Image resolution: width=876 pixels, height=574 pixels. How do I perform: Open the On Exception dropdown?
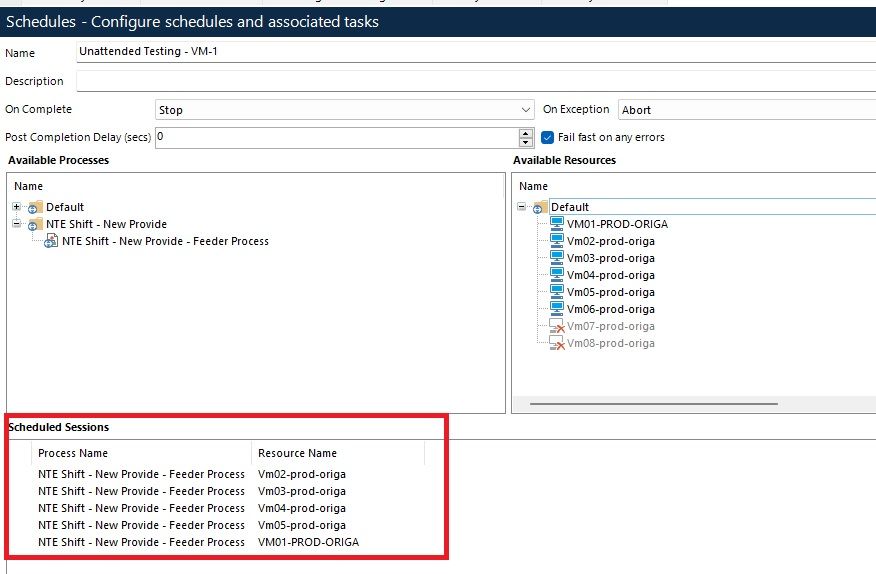pos(745,110)
